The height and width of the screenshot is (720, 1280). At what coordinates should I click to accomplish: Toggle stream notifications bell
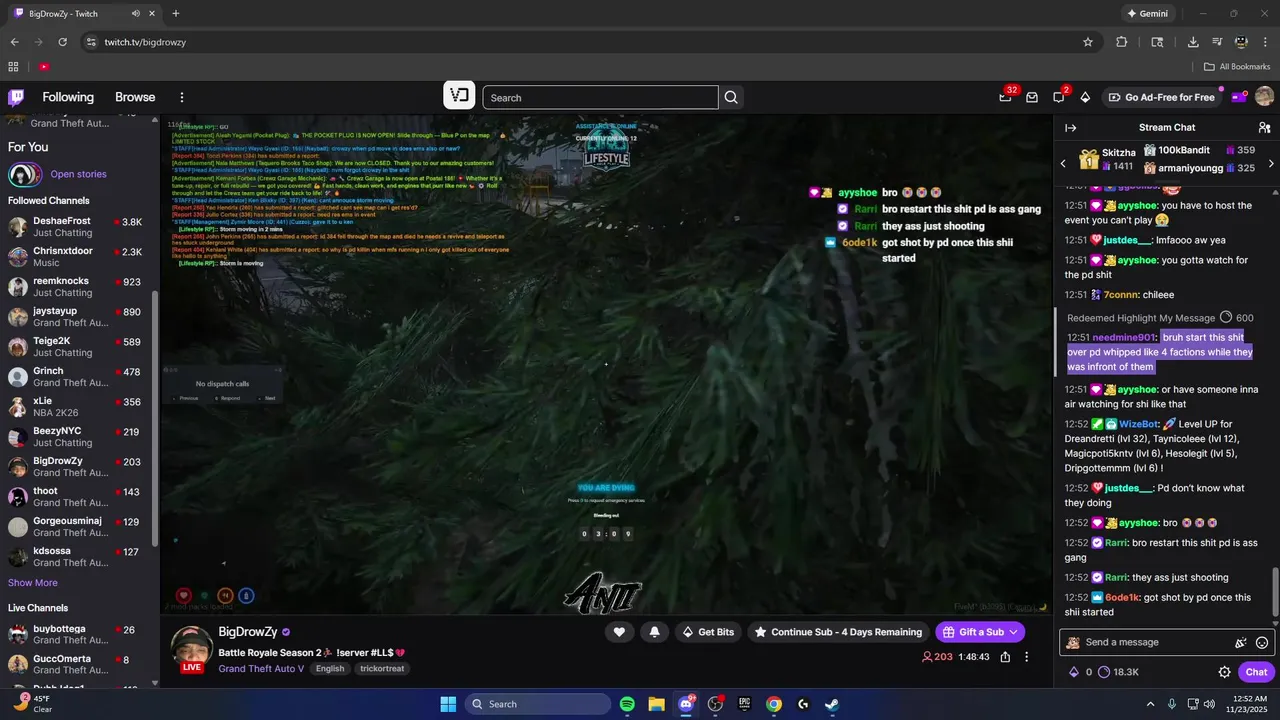pos(654,632)
